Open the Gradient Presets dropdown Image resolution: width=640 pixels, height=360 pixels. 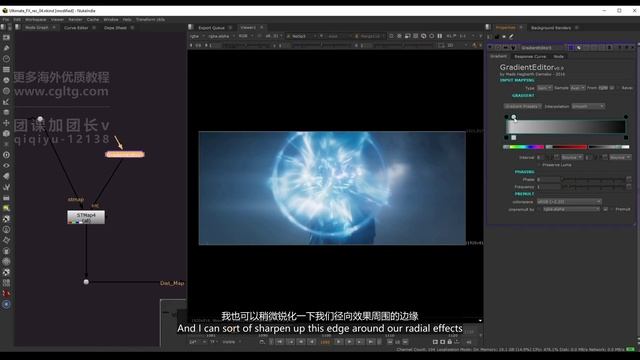(522, 106)
